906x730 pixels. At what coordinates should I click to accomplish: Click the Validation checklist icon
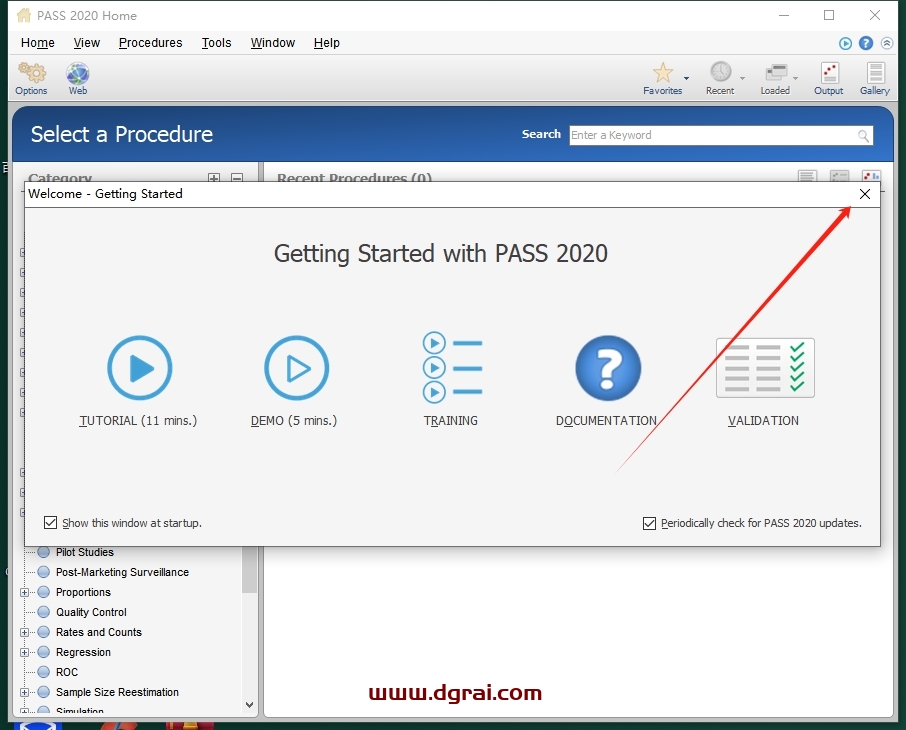765,368
